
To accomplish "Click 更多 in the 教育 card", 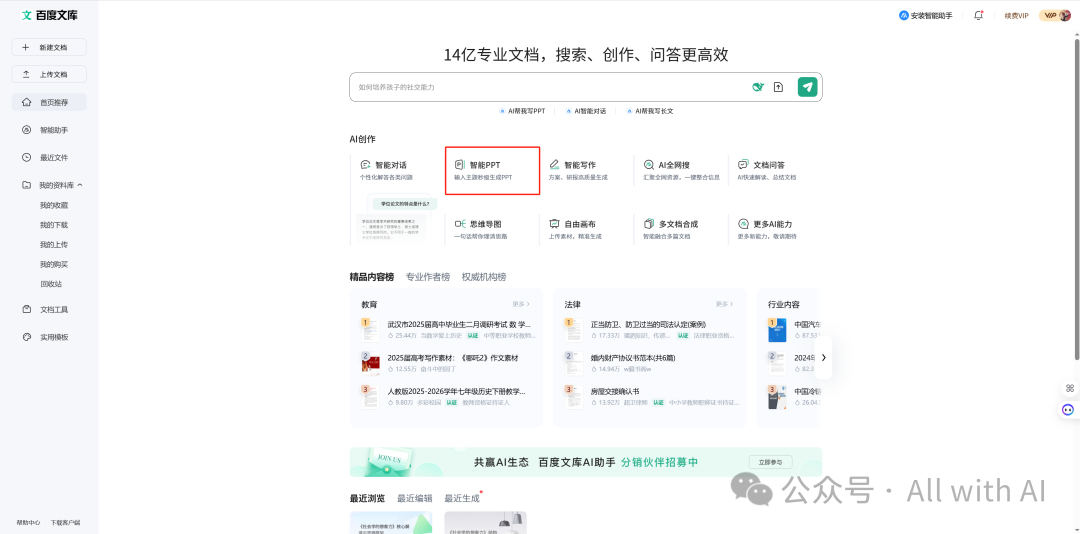I will click(521, 304).
